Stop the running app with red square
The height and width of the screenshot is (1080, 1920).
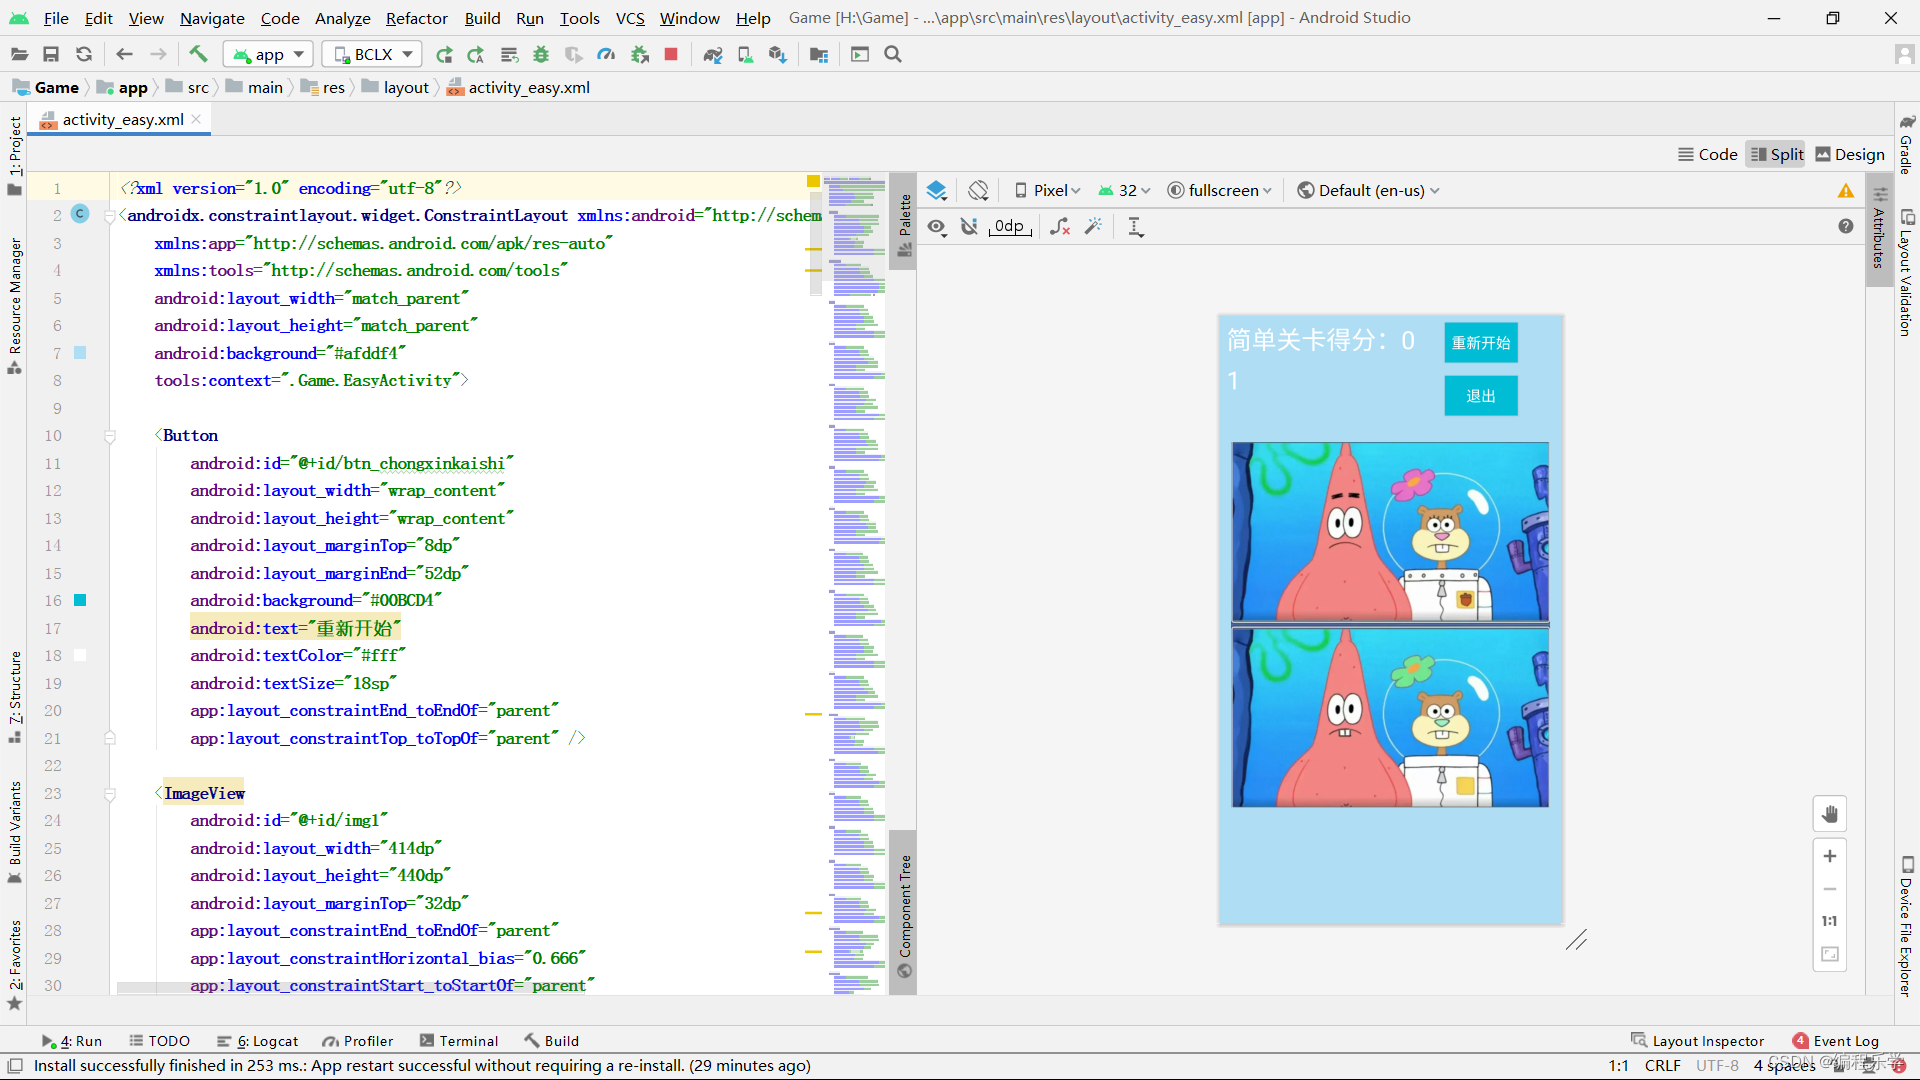point(671,54)
